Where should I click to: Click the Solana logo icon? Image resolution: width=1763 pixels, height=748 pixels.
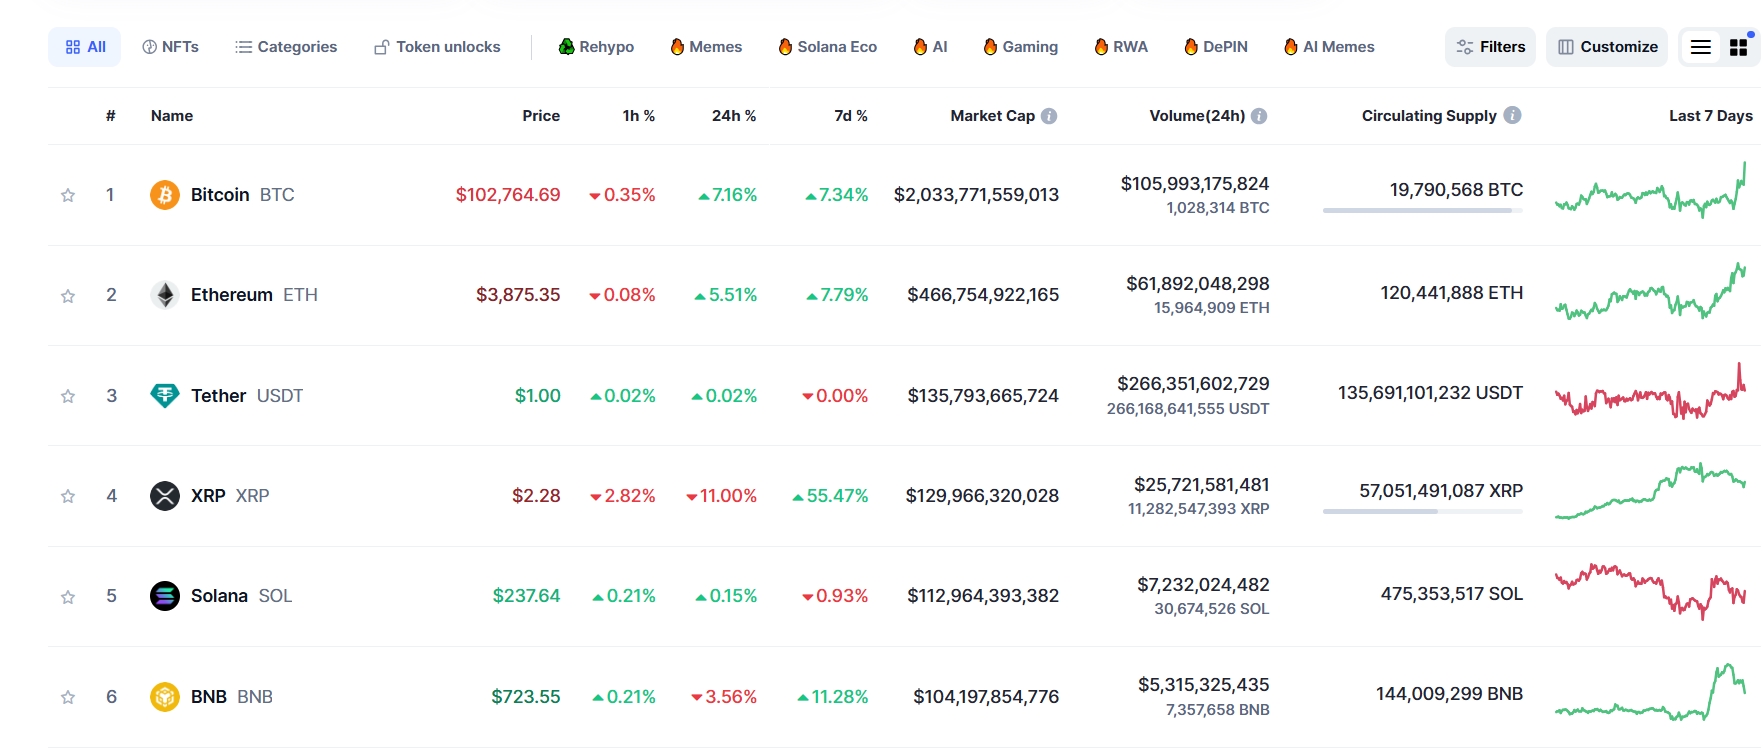click(165, 596)
